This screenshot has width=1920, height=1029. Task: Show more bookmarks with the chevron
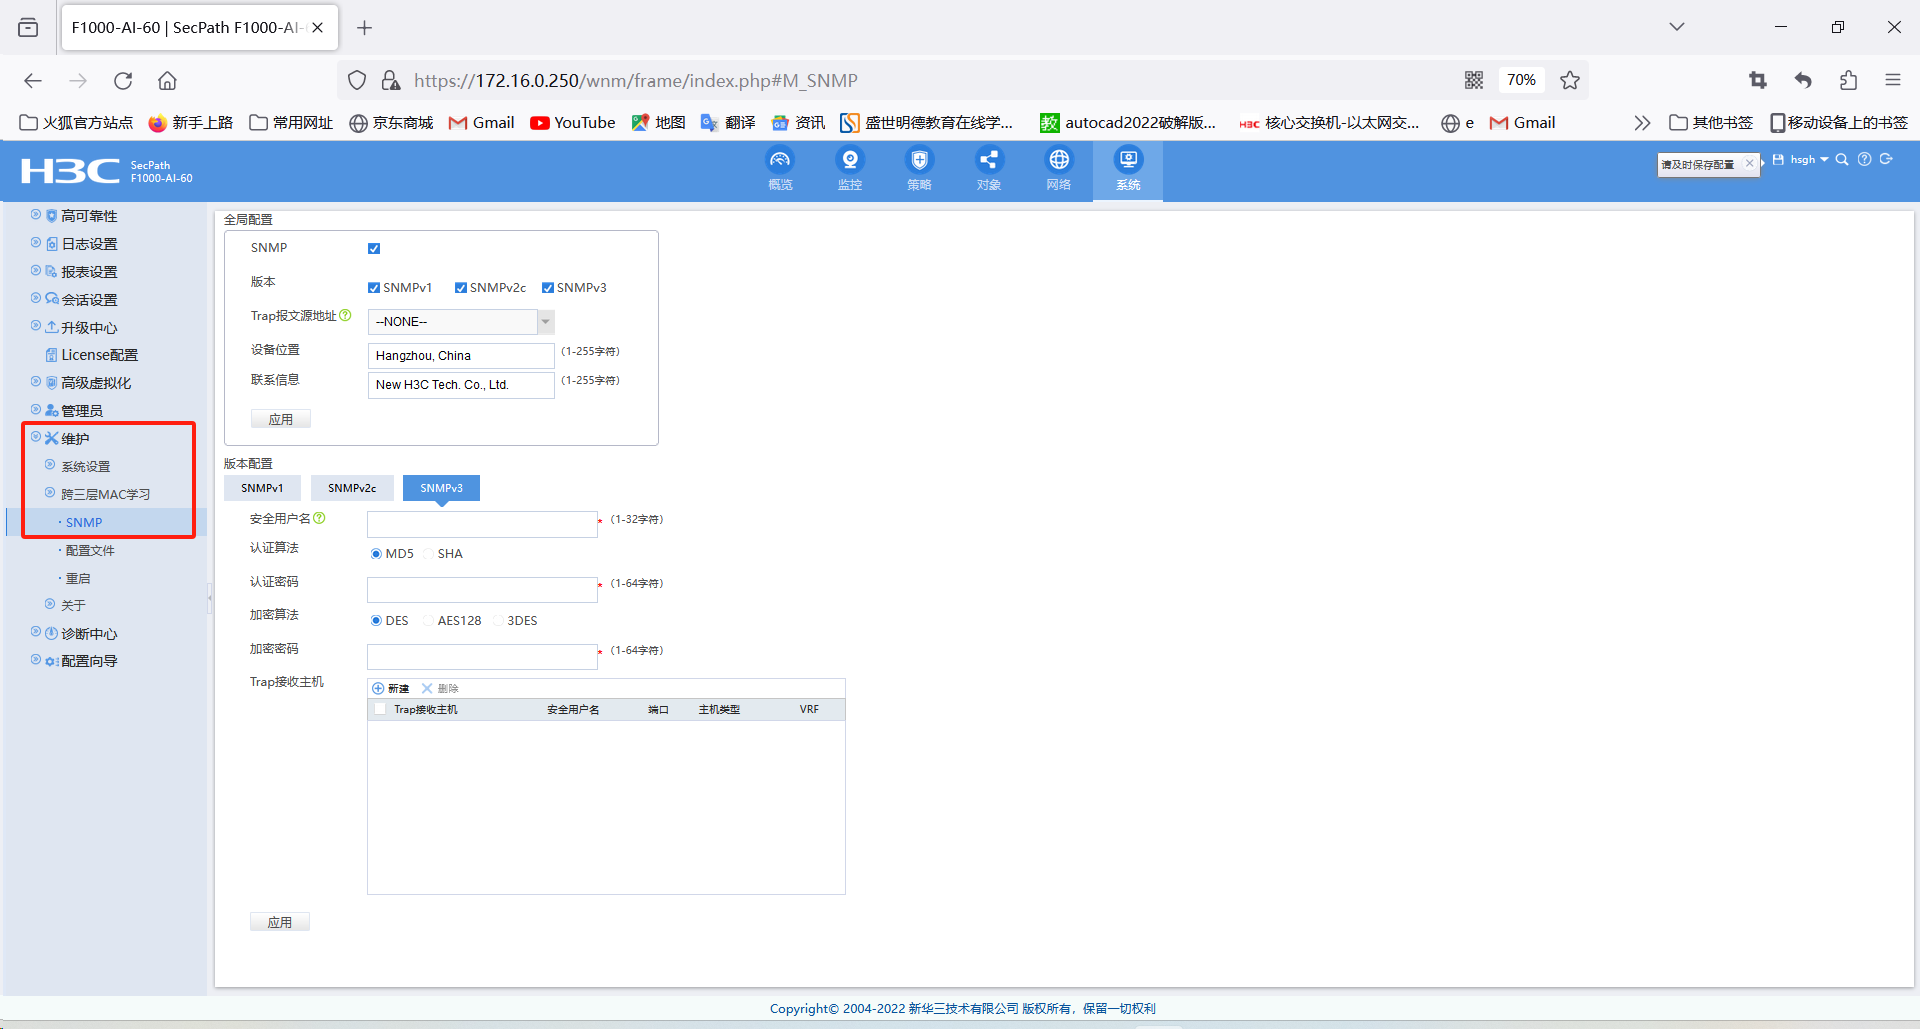pos(1642,123)
